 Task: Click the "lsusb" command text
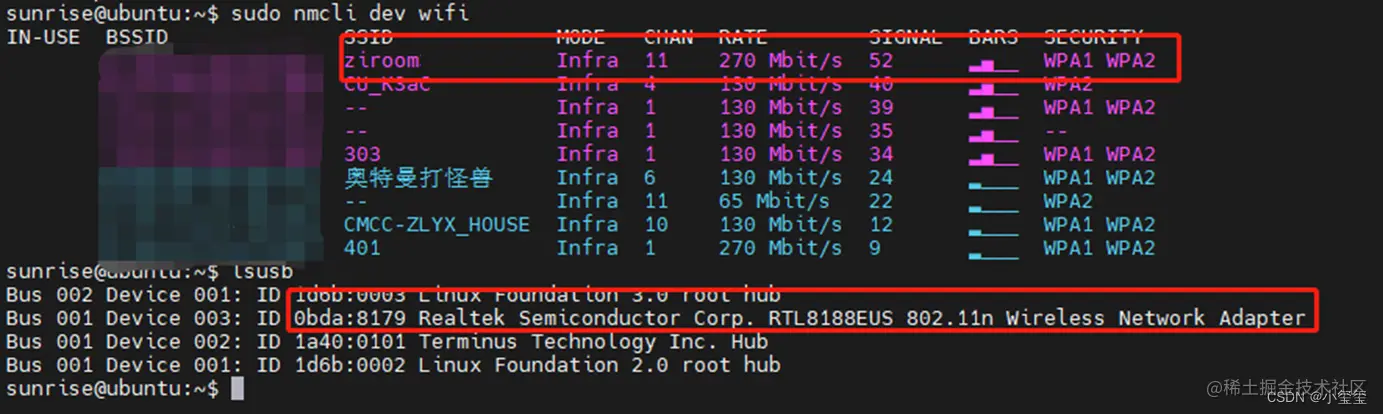tap(261, 271)
